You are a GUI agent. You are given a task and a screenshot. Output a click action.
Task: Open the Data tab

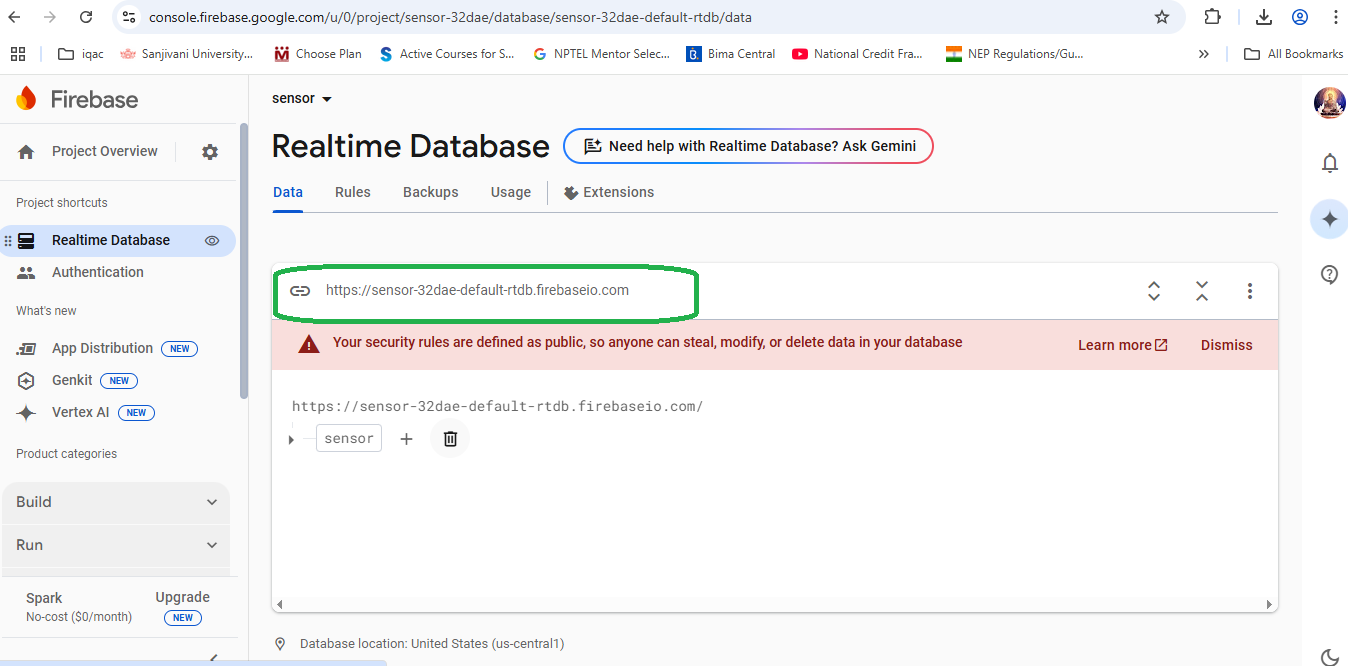pos(288,192)
